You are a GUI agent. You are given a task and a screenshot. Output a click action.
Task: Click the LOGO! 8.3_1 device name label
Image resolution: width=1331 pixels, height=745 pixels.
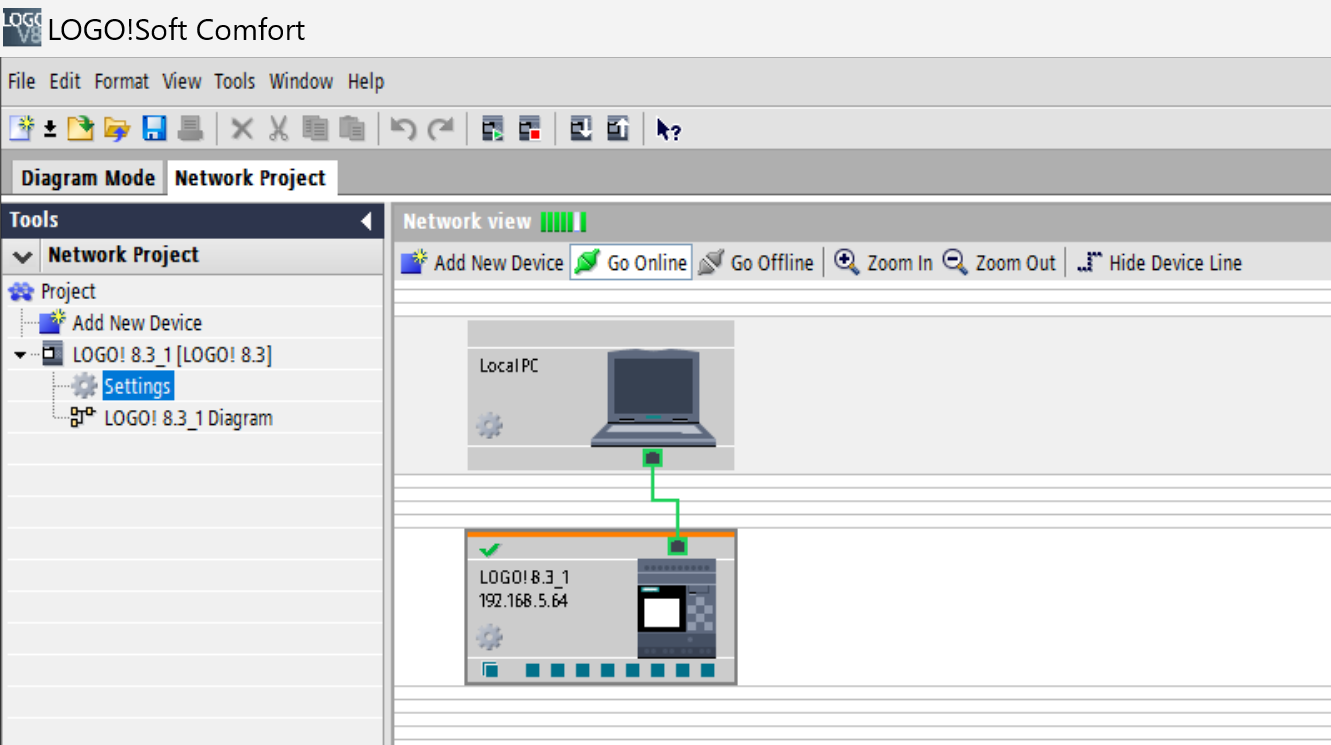click(x=524, y=577)
